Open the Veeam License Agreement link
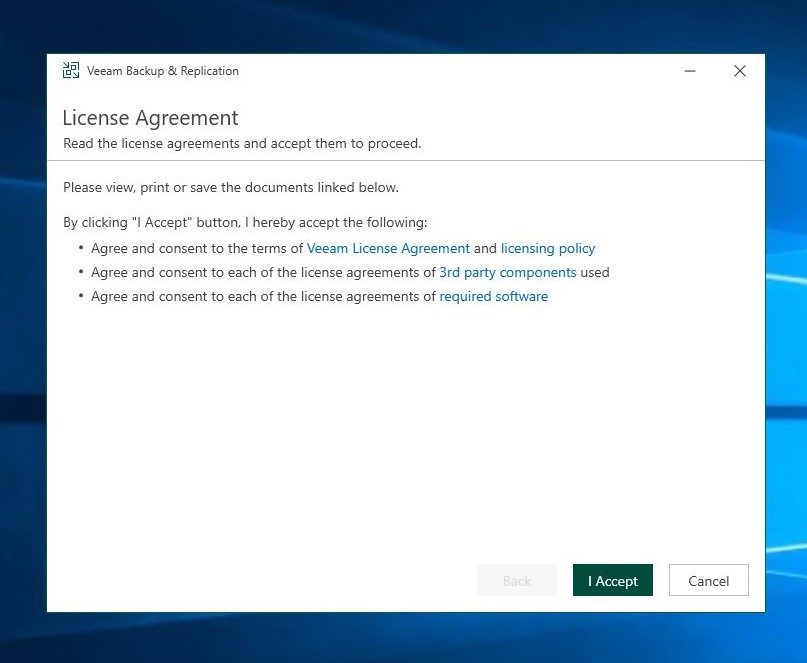Image resolution: width=807 pixels, height=663 pixels. pos(388,248)
